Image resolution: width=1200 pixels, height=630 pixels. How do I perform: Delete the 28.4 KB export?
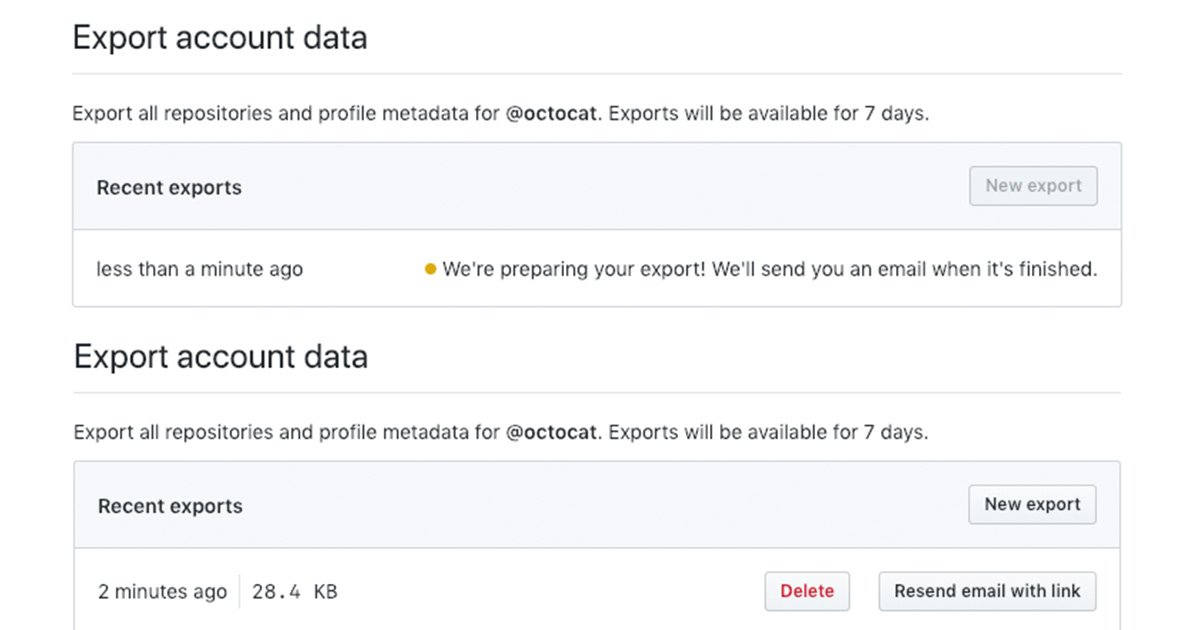pos(807,591)
